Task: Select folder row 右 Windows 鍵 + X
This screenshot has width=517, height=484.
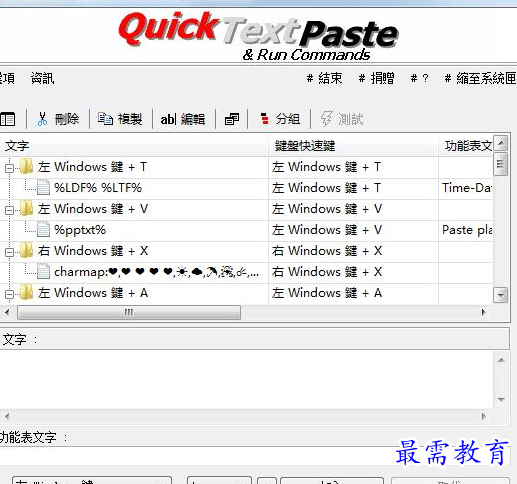Action: [93, 251]
